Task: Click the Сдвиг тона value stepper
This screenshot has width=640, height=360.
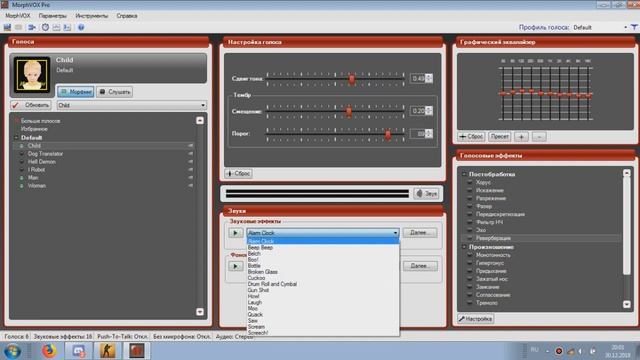Action: coord(429,78)
